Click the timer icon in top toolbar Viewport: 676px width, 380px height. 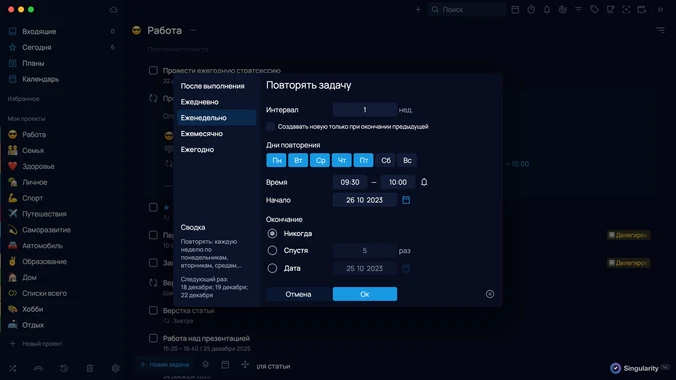531,9
